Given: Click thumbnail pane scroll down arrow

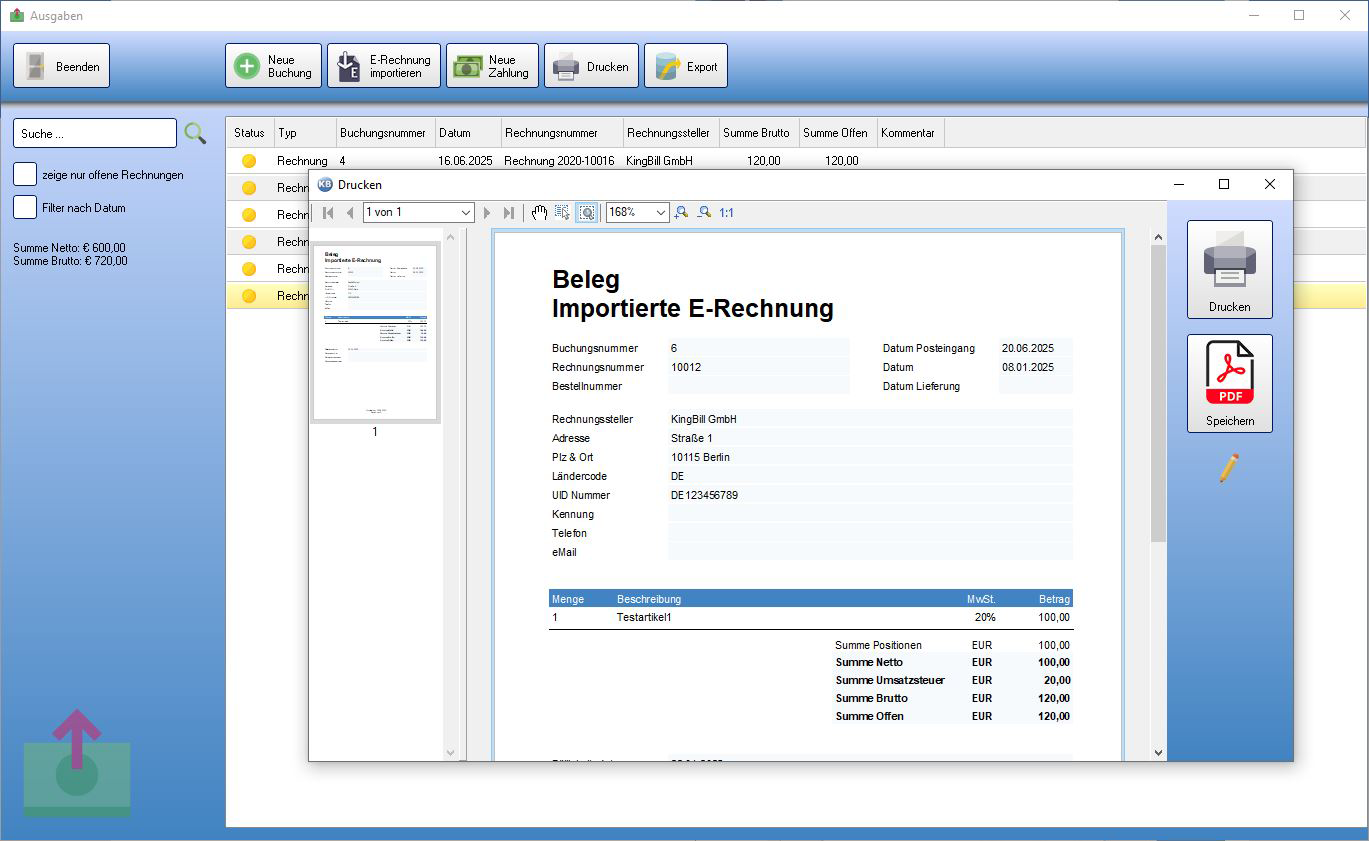Looking at the screenshot, I should [x=450, y=752].
